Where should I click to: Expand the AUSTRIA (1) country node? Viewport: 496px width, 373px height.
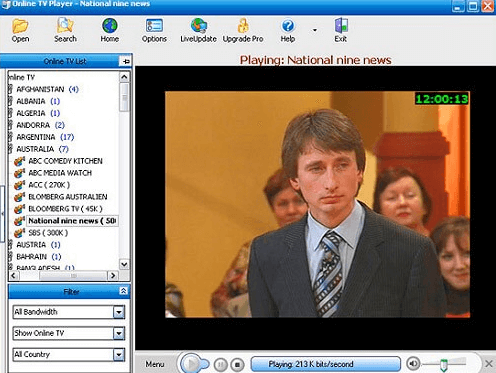click(x=10, y=245)
